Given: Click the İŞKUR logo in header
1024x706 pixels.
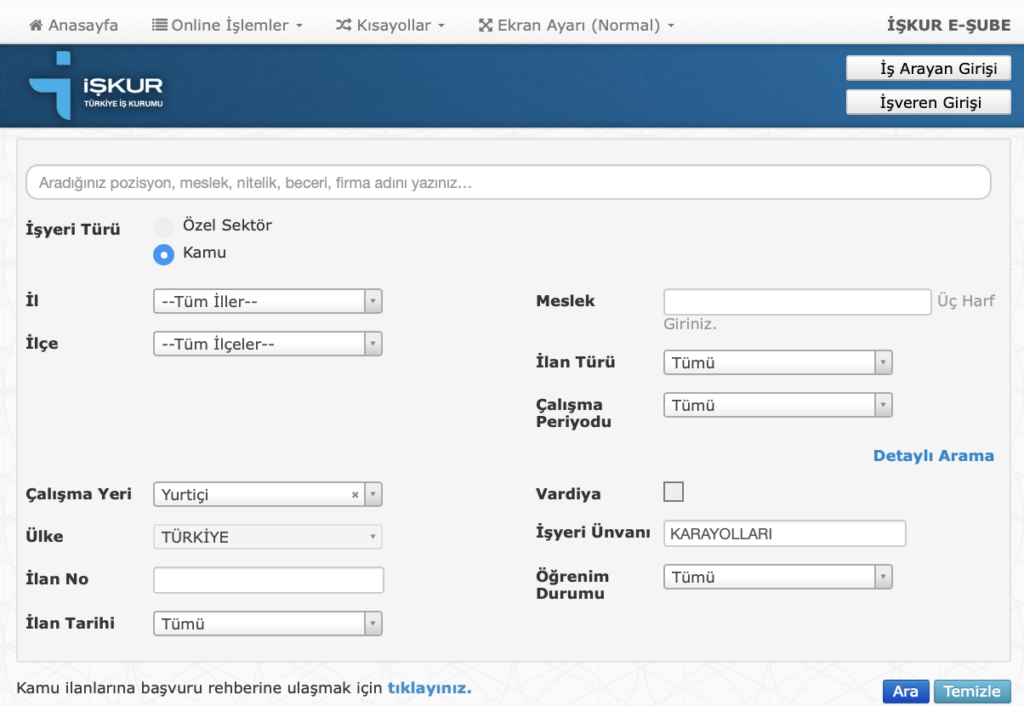Looking at the screenshot, I should [x=96, y=86].
